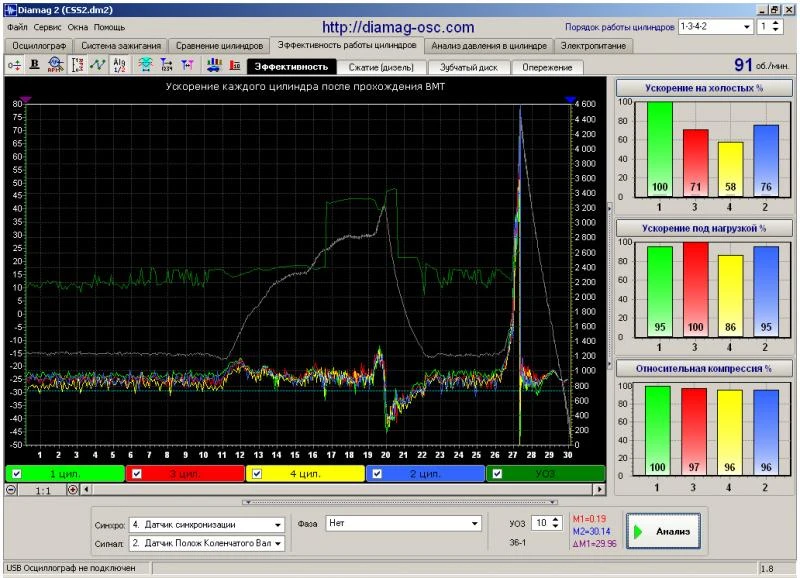Click the green zigzag graph icon
The width and height of the screenshot is (800, 578).
point(98,65)
